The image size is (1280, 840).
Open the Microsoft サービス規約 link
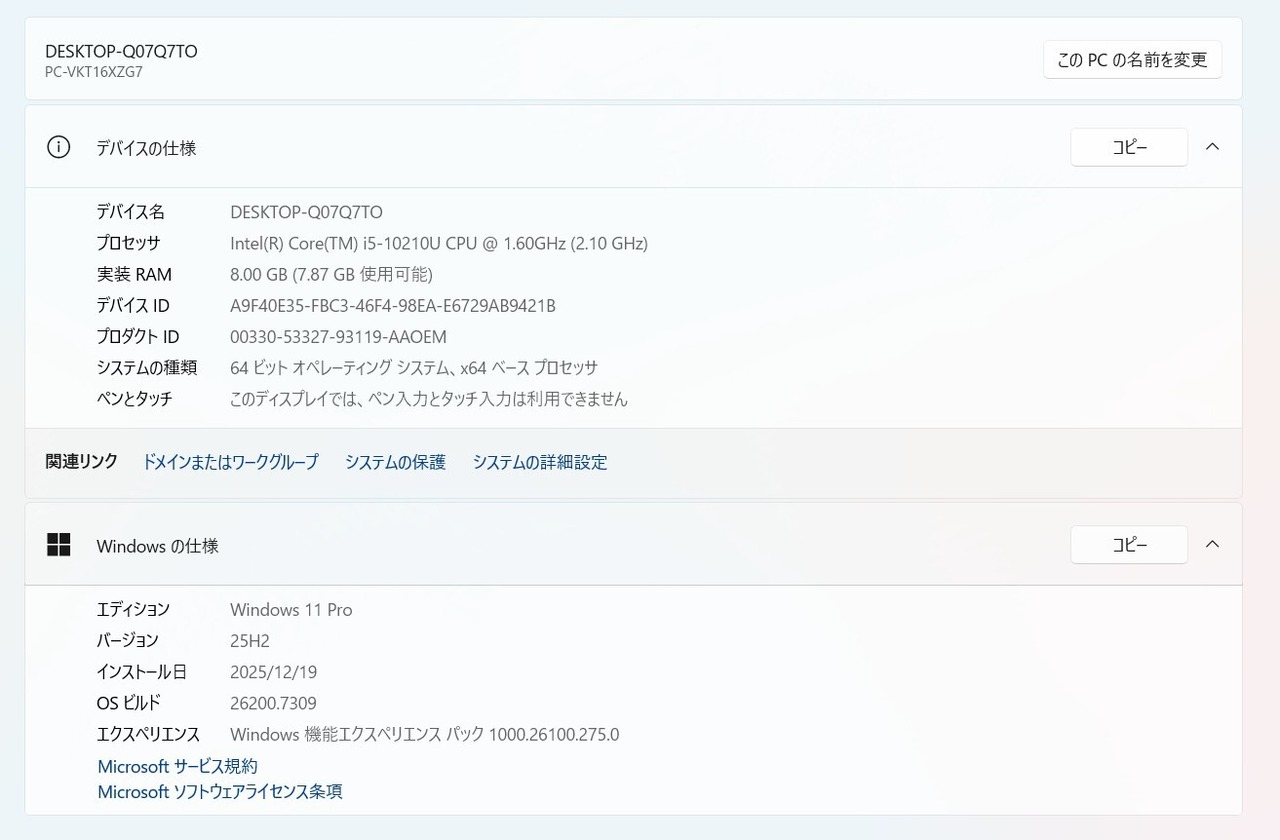(x=177, y=766)
